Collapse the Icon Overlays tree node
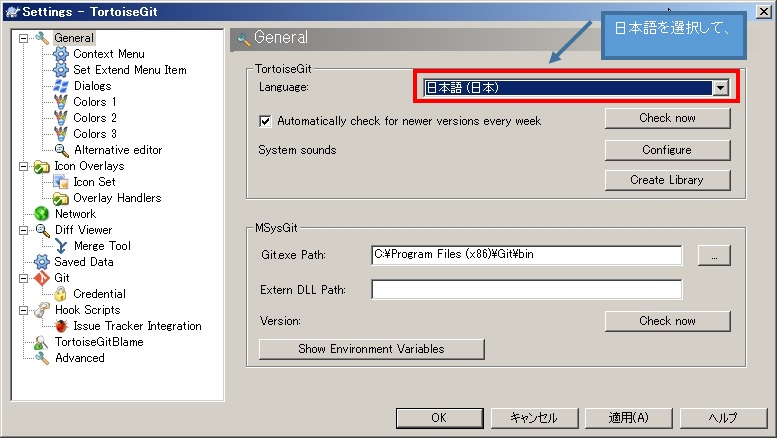Viewport: 777px width, 438px height. tap(23, 166)
